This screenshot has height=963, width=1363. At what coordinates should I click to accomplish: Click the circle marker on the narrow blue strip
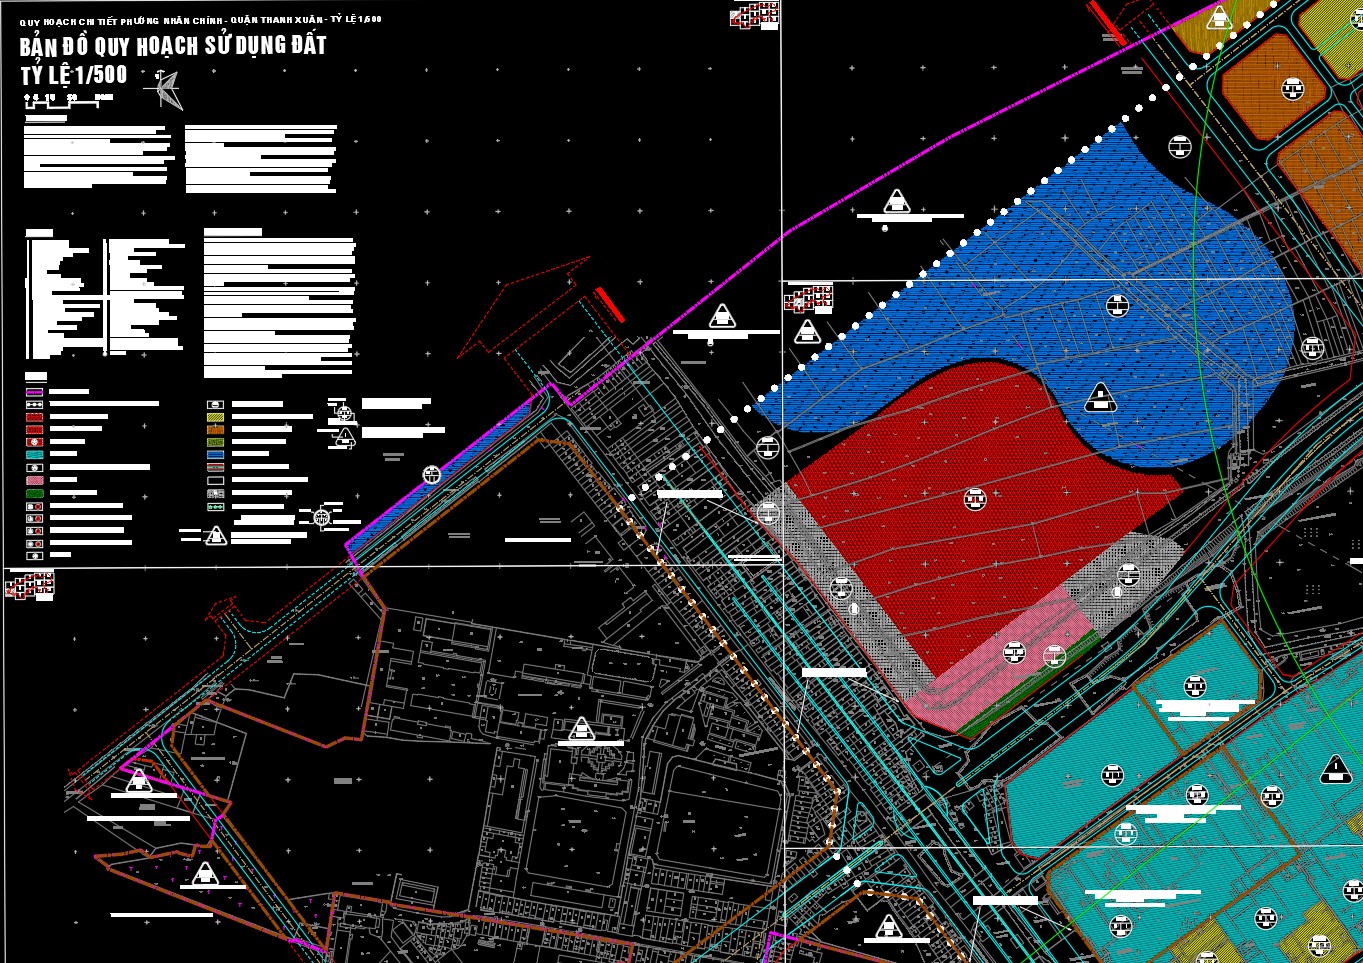pos(432,475)
